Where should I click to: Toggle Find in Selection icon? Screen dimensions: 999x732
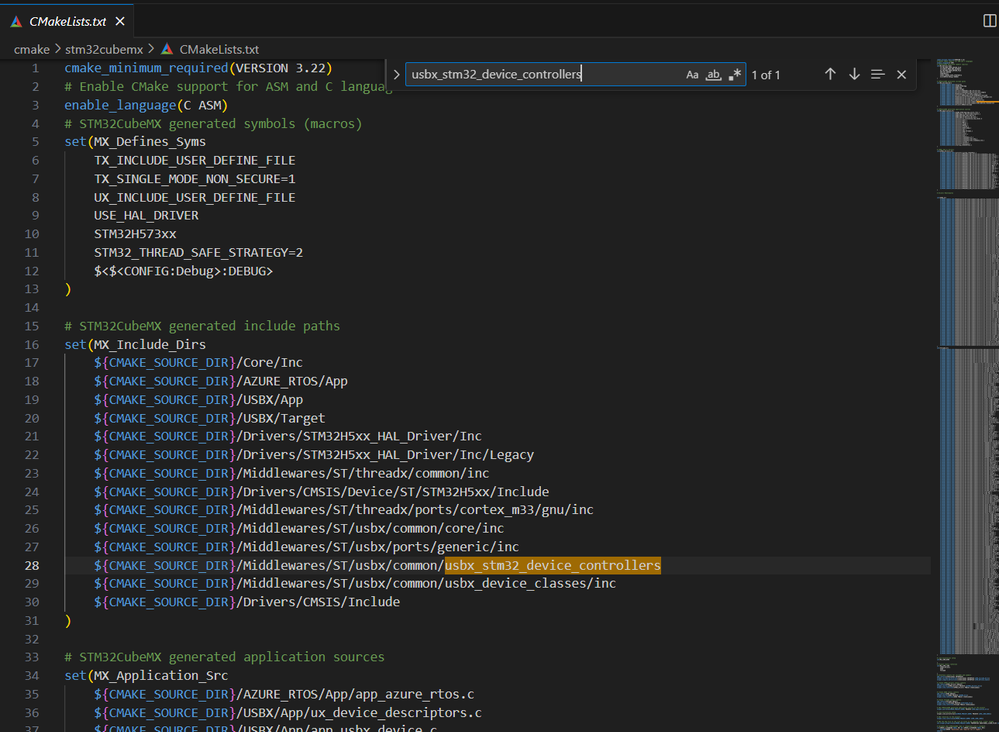[878, 75]
